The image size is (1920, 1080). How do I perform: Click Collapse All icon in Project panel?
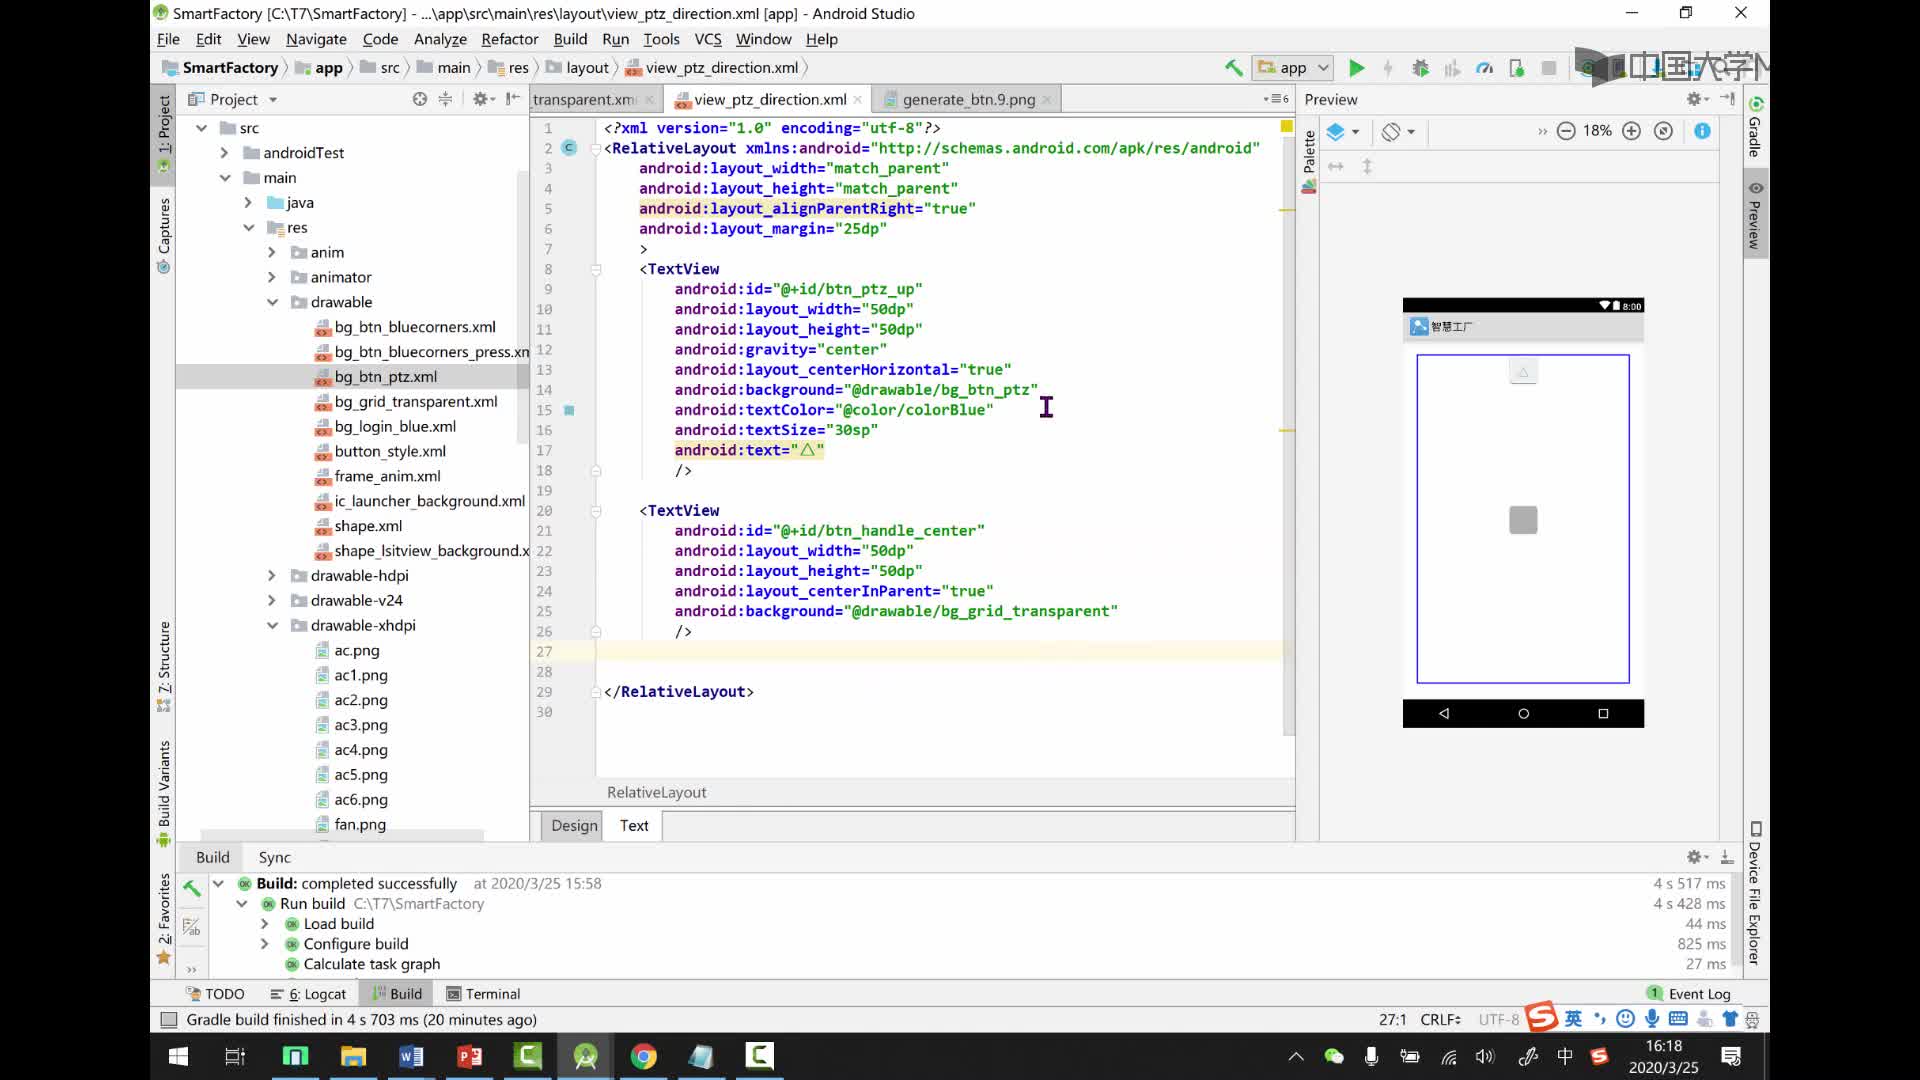click(446, 99)
